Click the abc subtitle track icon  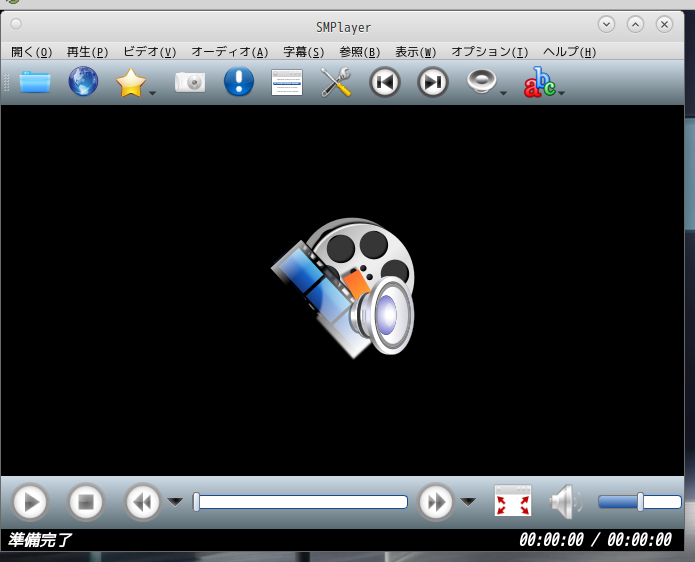[539, 82]
